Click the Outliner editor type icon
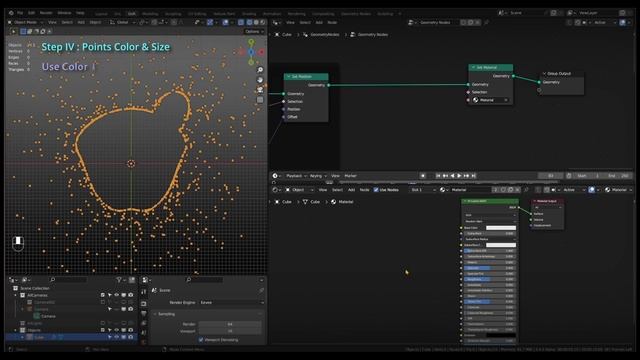 [x=11, y=280]
